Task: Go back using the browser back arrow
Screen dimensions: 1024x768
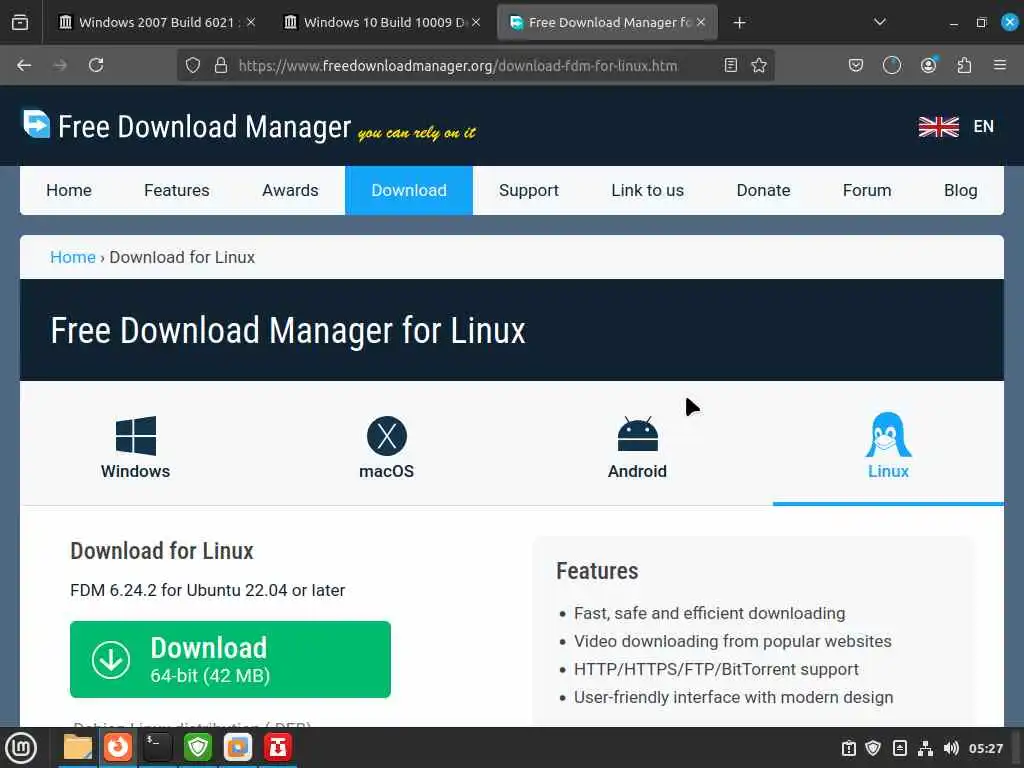Action: coord(24,65)
